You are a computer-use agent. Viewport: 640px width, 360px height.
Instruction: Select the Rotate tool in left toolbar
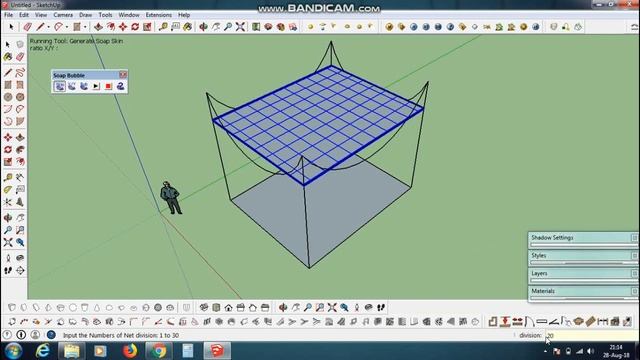coord(8,149)
